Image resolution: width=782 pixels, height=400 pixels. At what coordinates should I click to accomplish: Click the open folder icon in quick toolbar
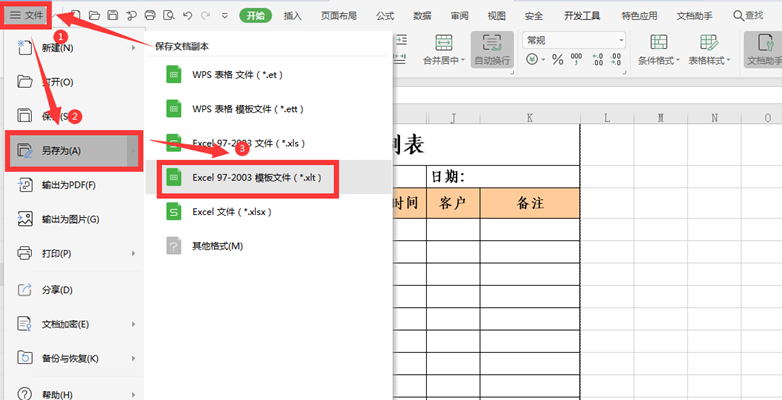(94, 15)
